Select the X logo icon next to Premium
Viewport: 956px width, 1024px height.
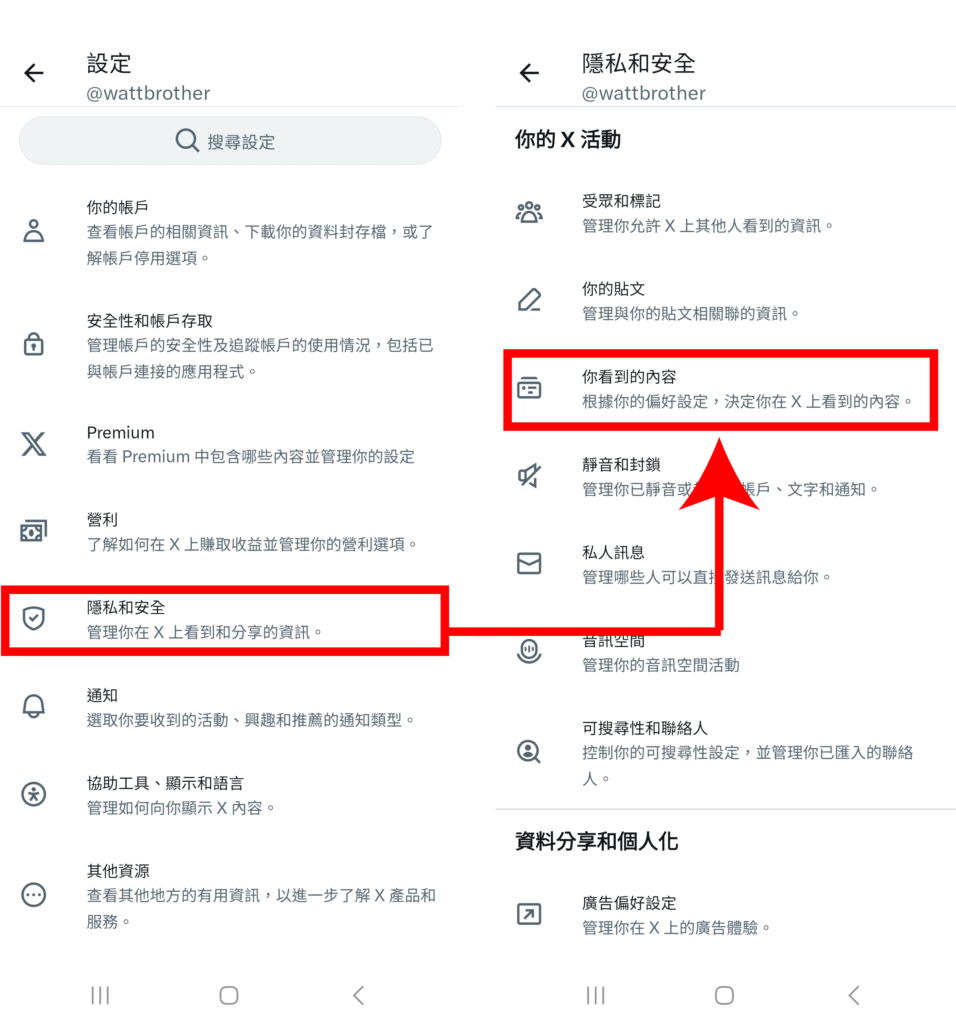click(x=34, y=444)
